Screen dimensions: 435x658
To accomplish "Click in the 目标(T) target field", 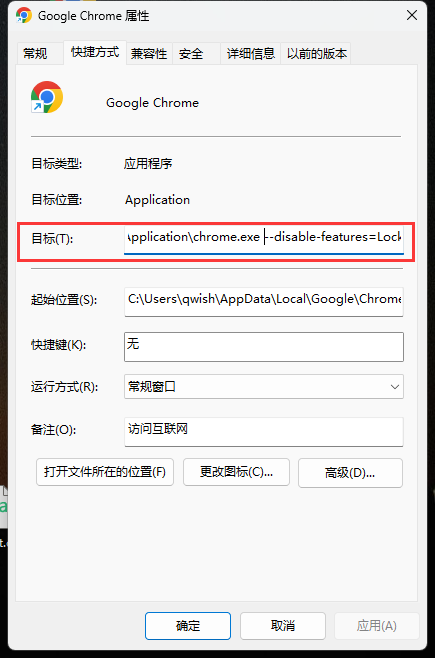I will click(x=264, y=239).
